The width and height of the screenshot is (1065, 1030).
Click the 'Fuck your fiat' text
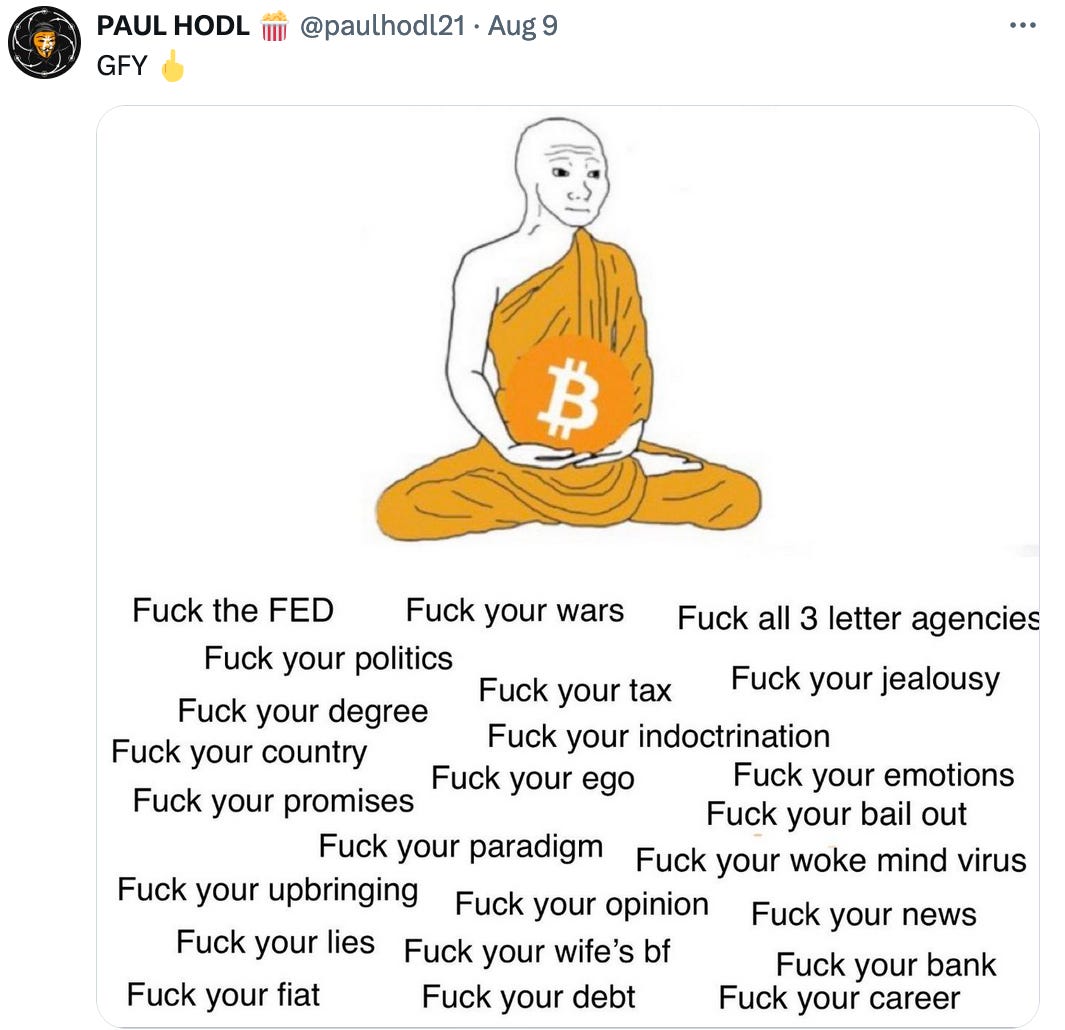tap(223, 995)
